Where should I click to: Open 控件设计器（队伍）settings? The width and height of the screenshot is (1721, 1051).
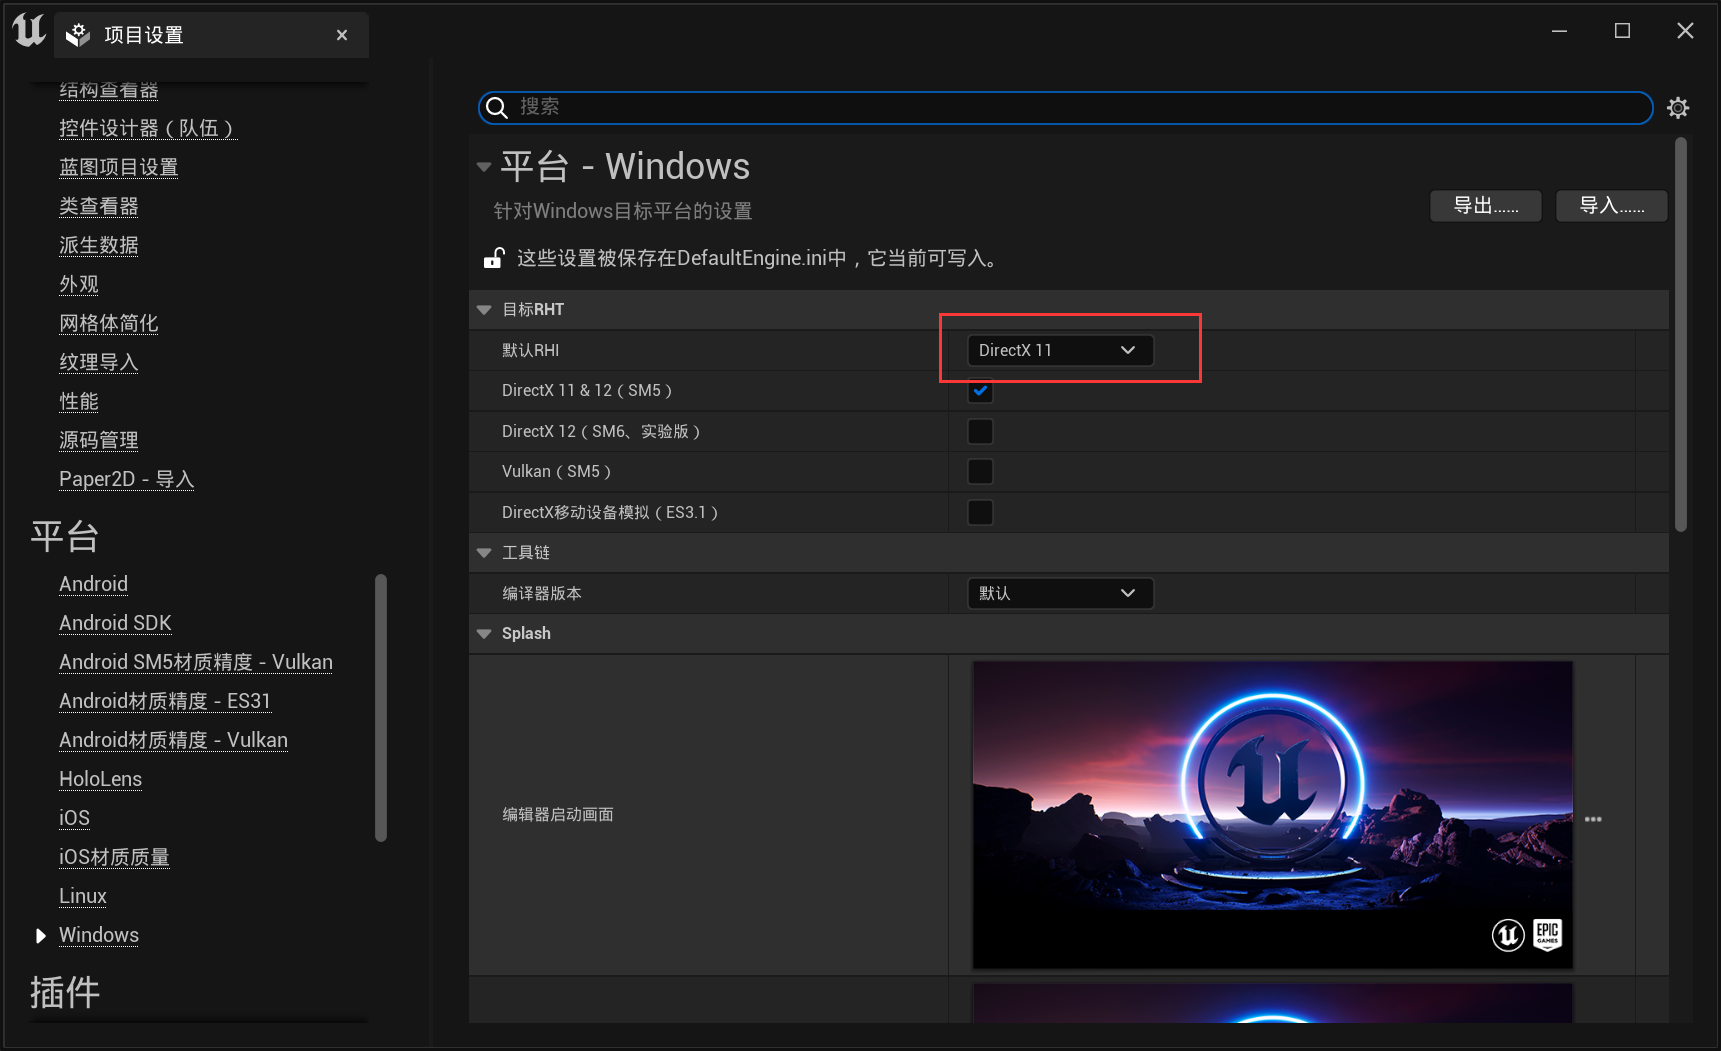[x=146, y=128]
